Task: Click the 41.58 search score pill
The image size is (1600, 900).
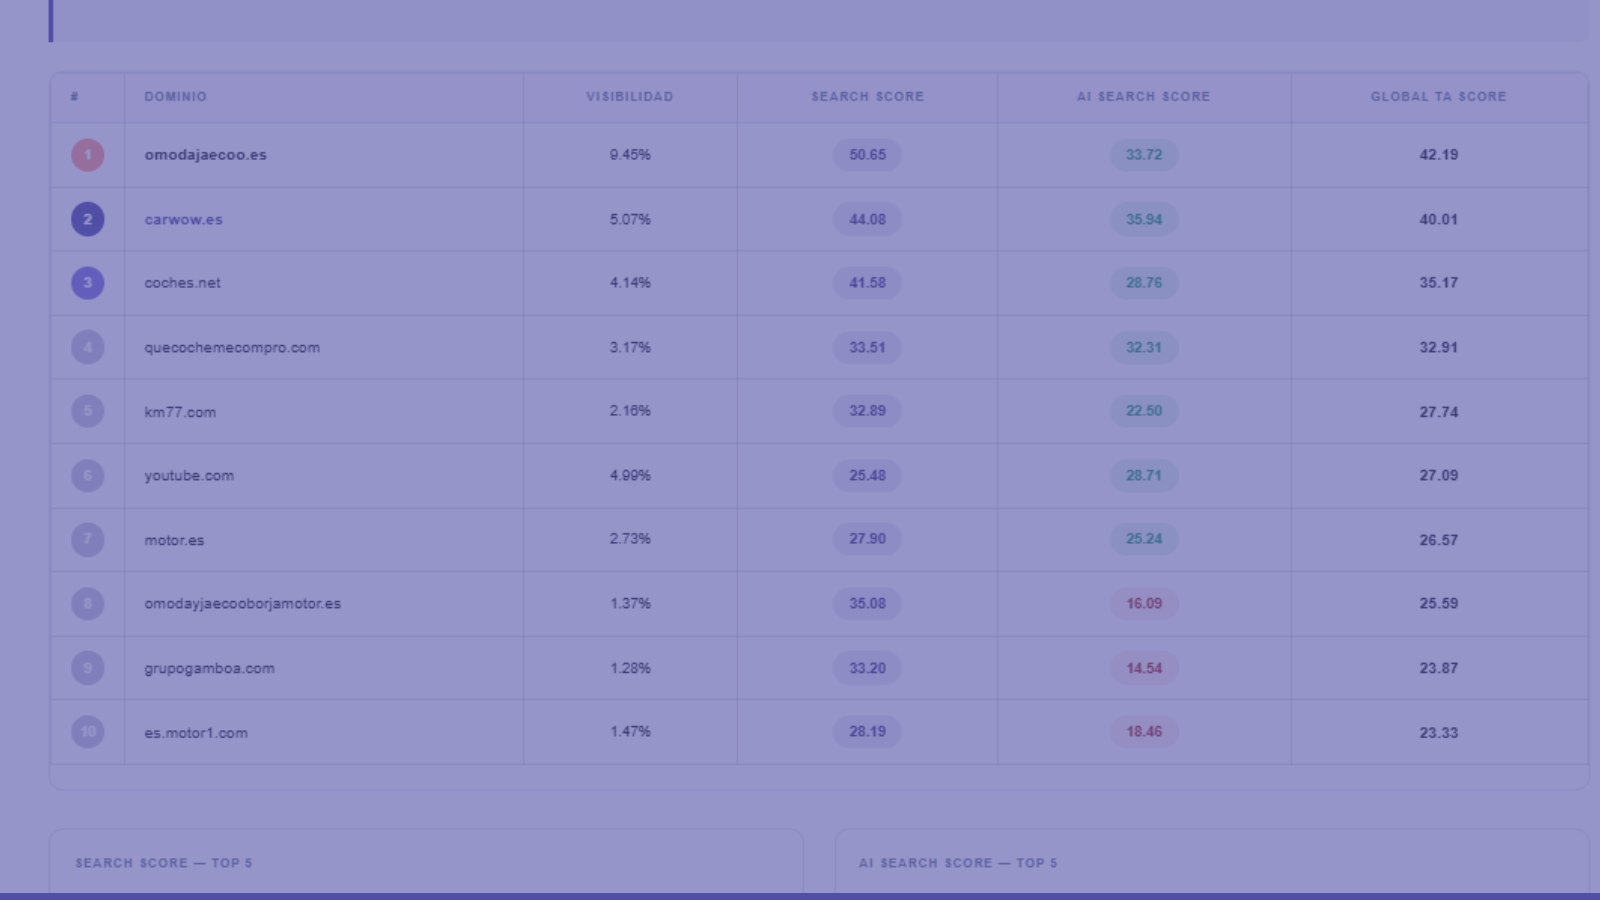Action: (x=867, y=283)
